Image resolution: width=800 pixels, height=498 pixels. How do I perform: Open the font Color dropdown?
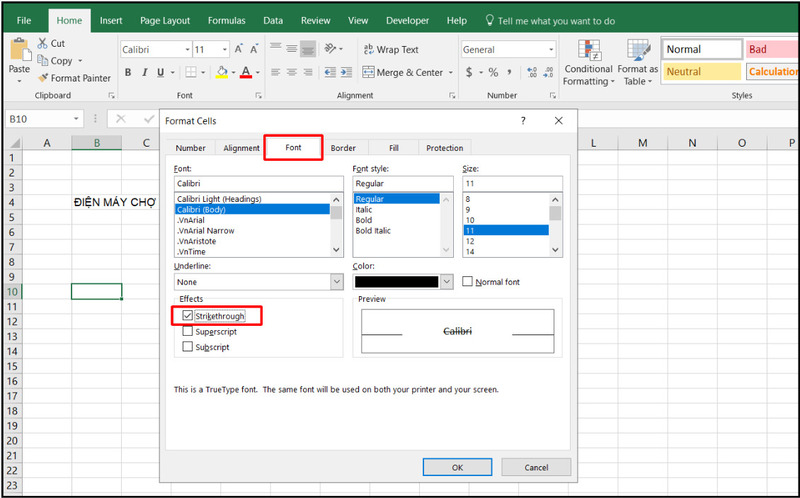(x=446, y=282)
